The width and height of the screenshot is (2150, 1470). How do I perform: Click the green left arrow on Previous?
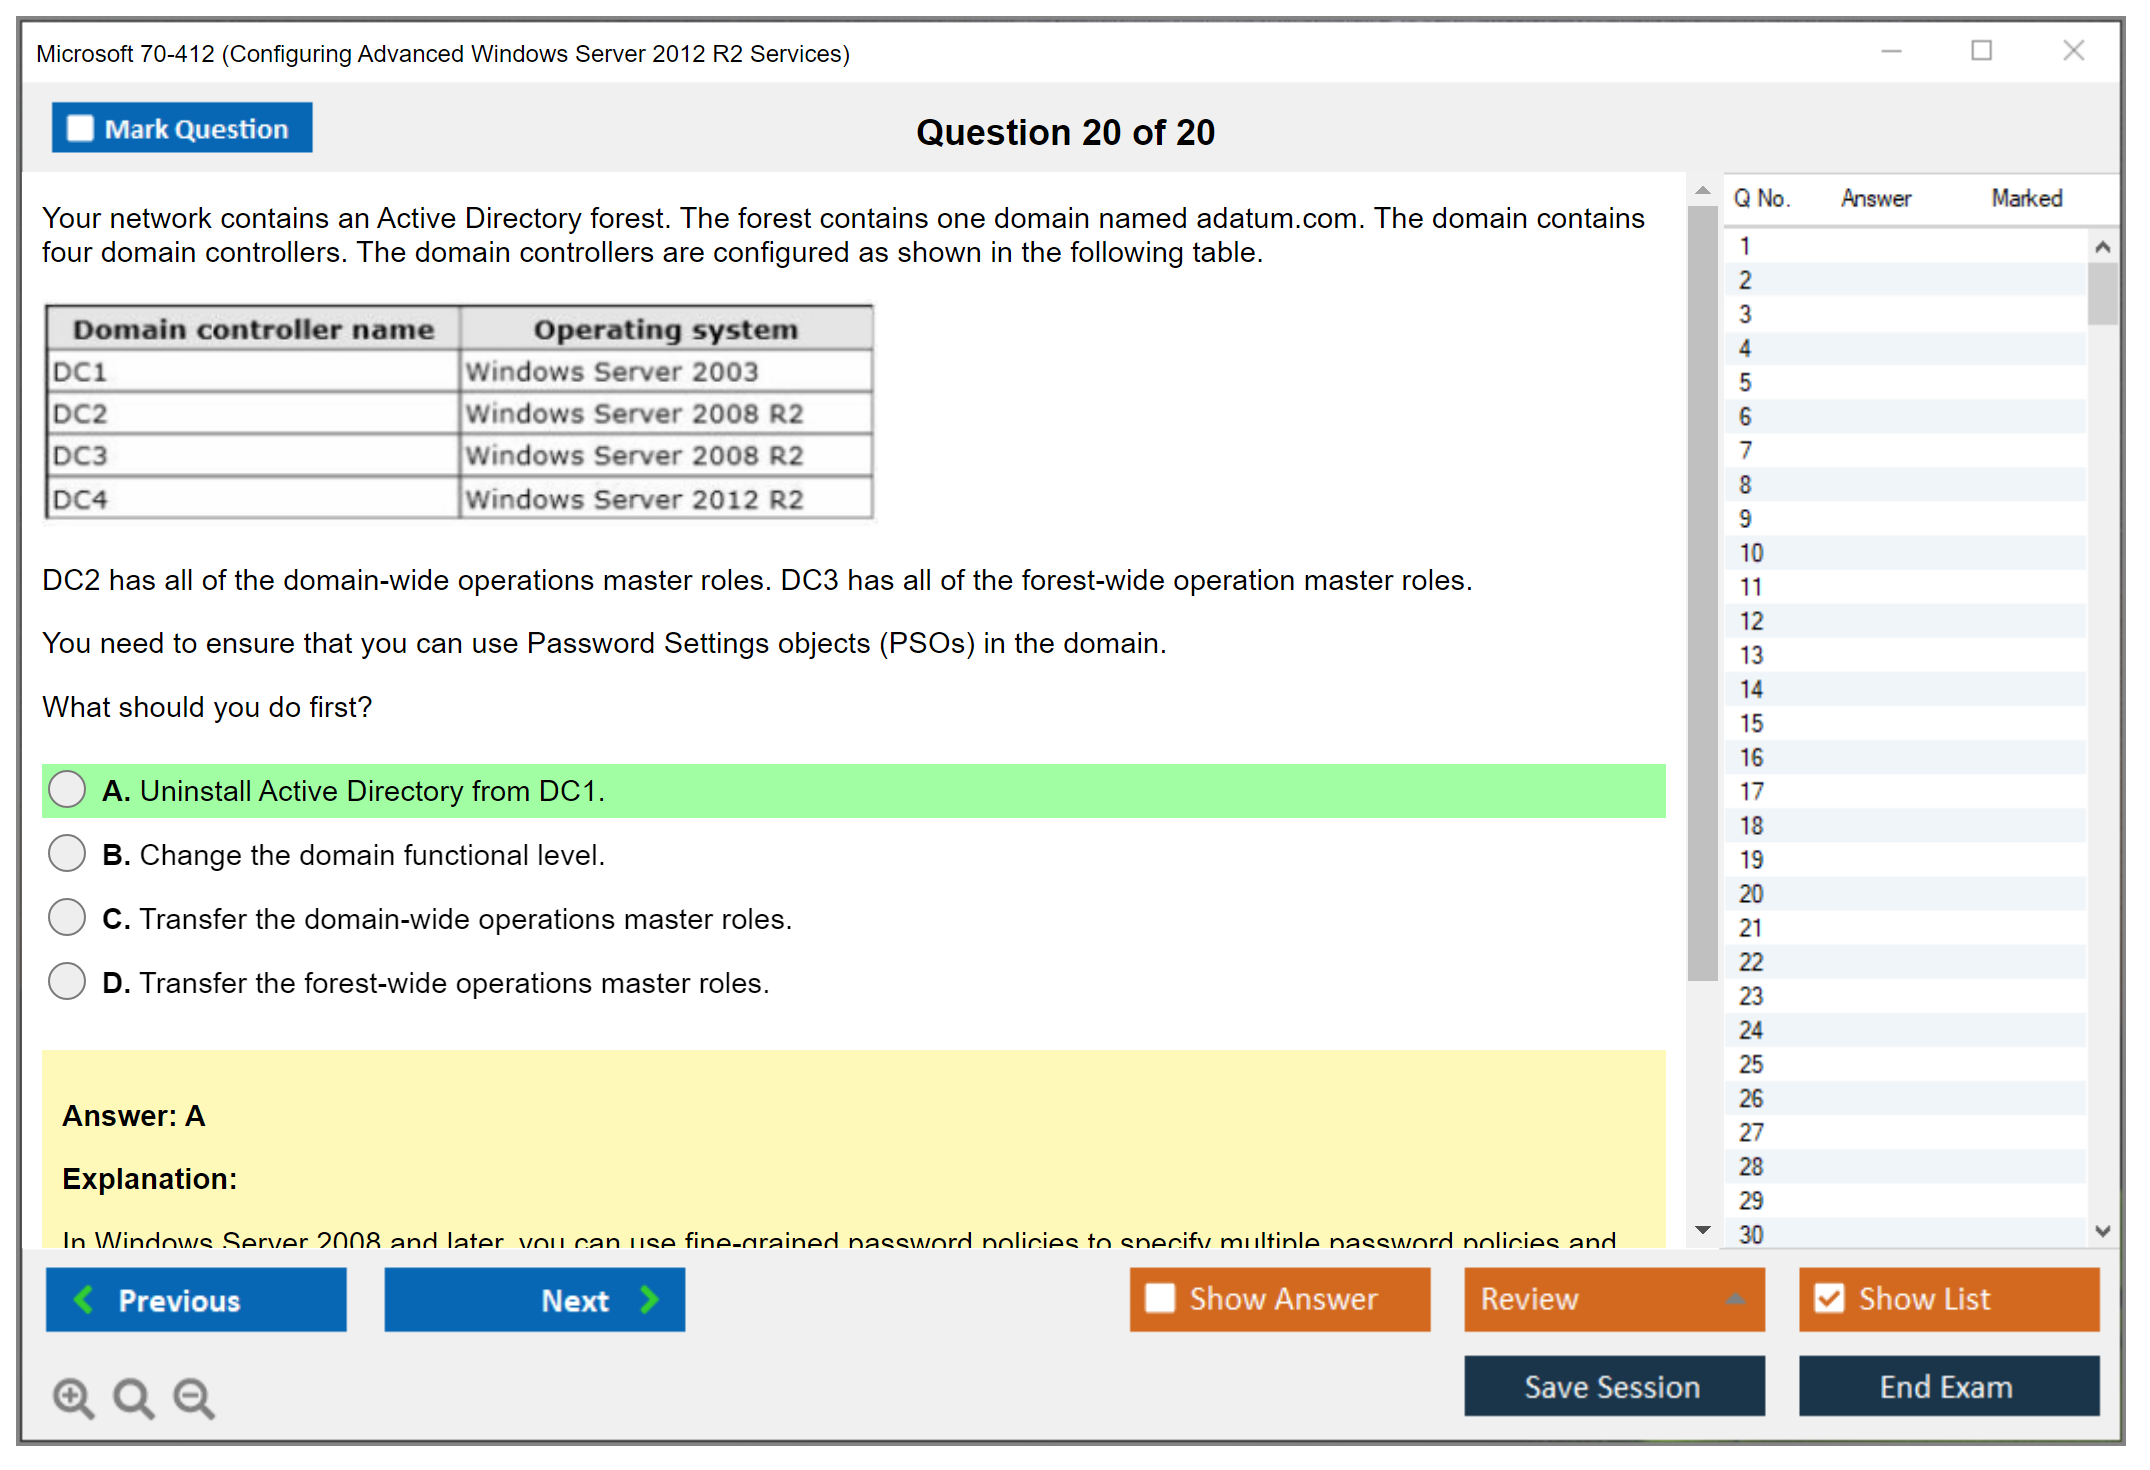84,1299
